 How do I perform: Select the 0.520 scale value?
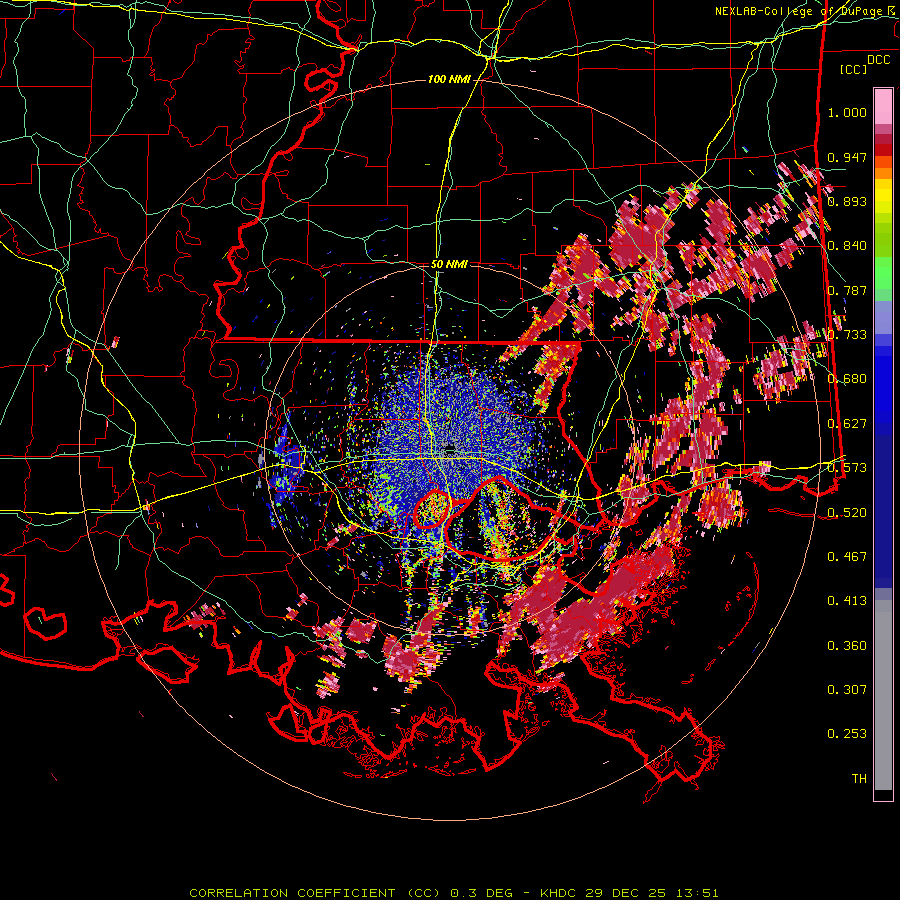click(x=847, y=512)
